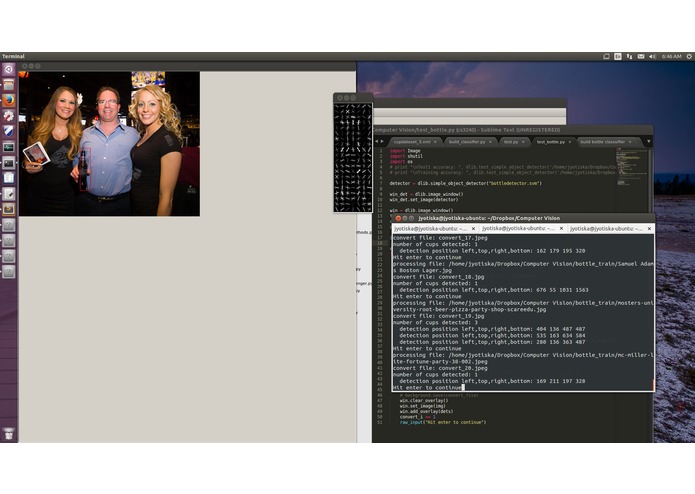The height and width of the screenshot is (494, 695).
Task: Click the 'convert file: convert_19.jpg' terminal line
Action: click(438, 316)
